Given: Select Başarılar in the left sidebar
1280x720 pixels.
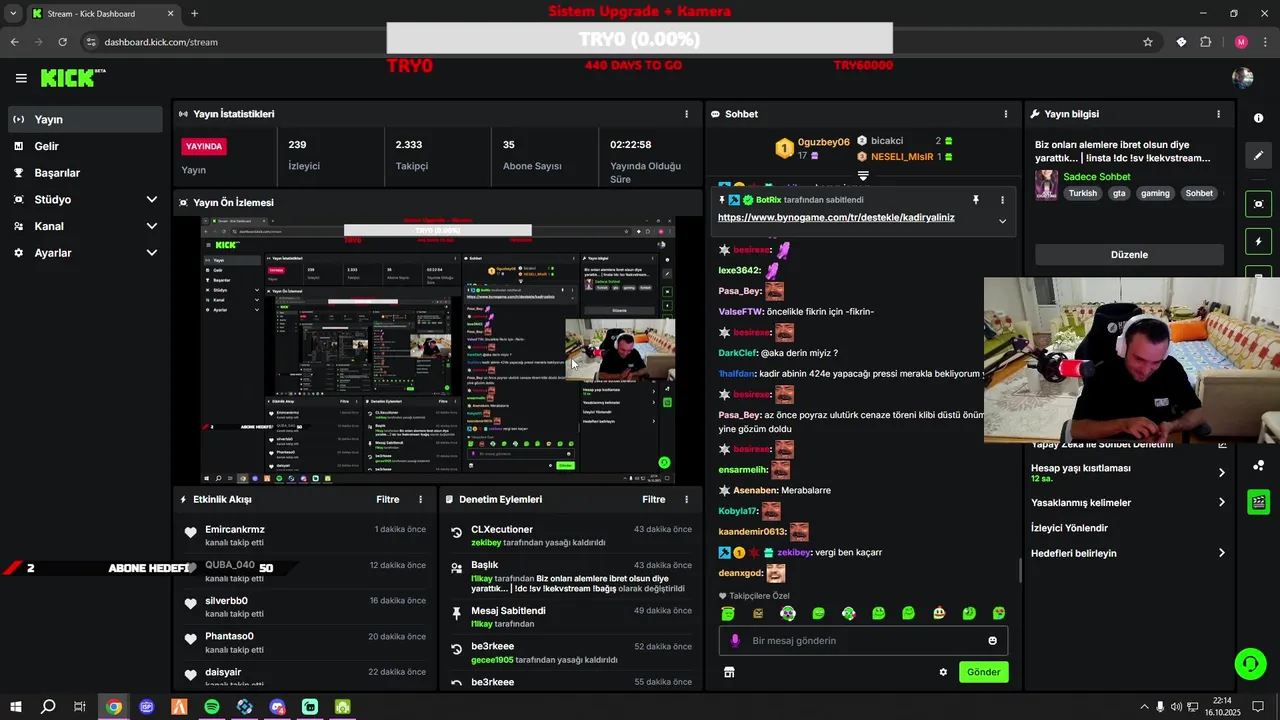Looking at the screenshot, I should click(85, 173).
